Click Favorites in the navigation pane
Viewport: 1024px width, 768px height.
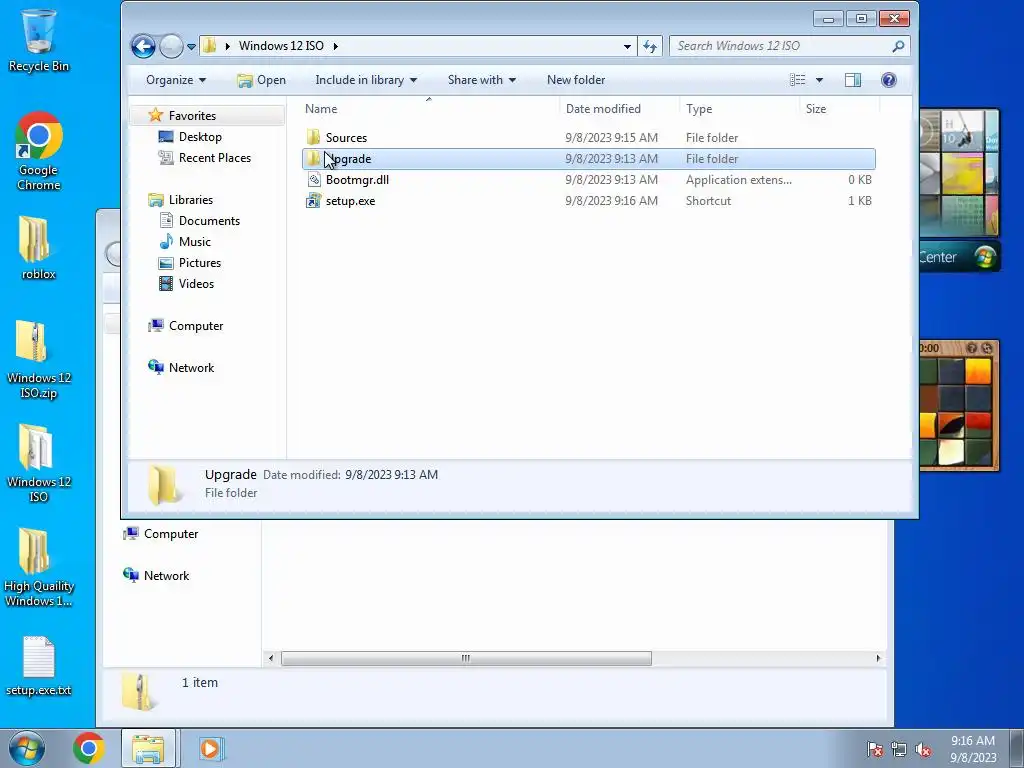click(192, 116)
